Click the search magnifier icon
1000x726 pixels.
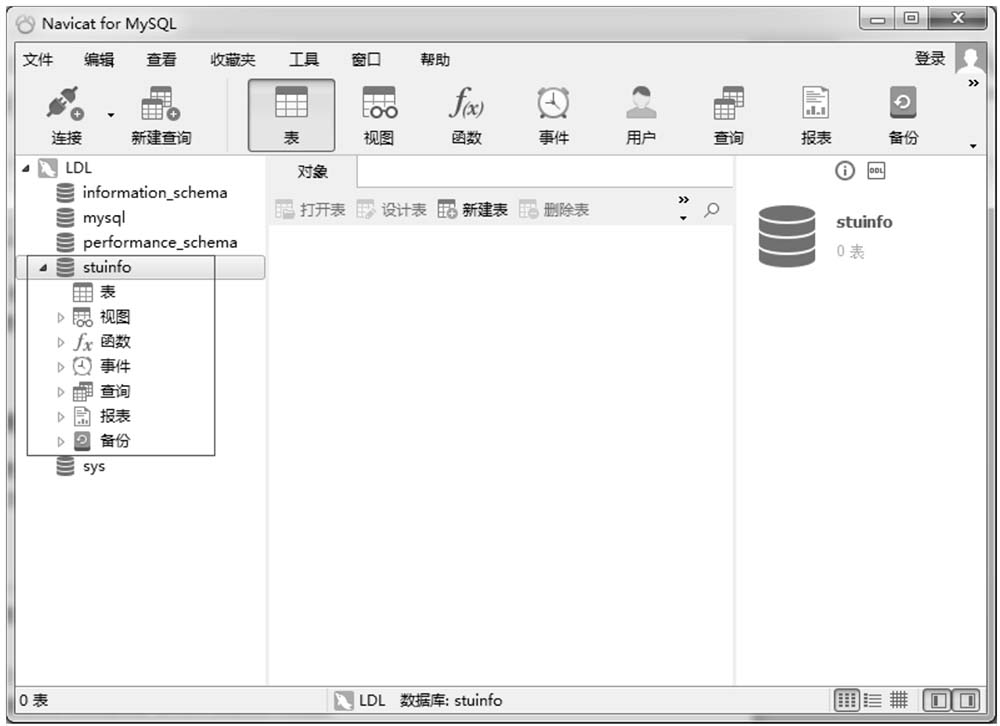point(712,210)
